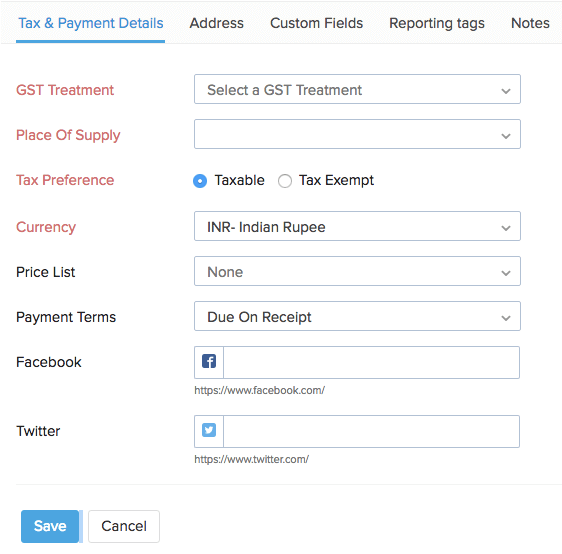Click the blue Save button
Screen dimensions: 562x554
coord(50,526)
